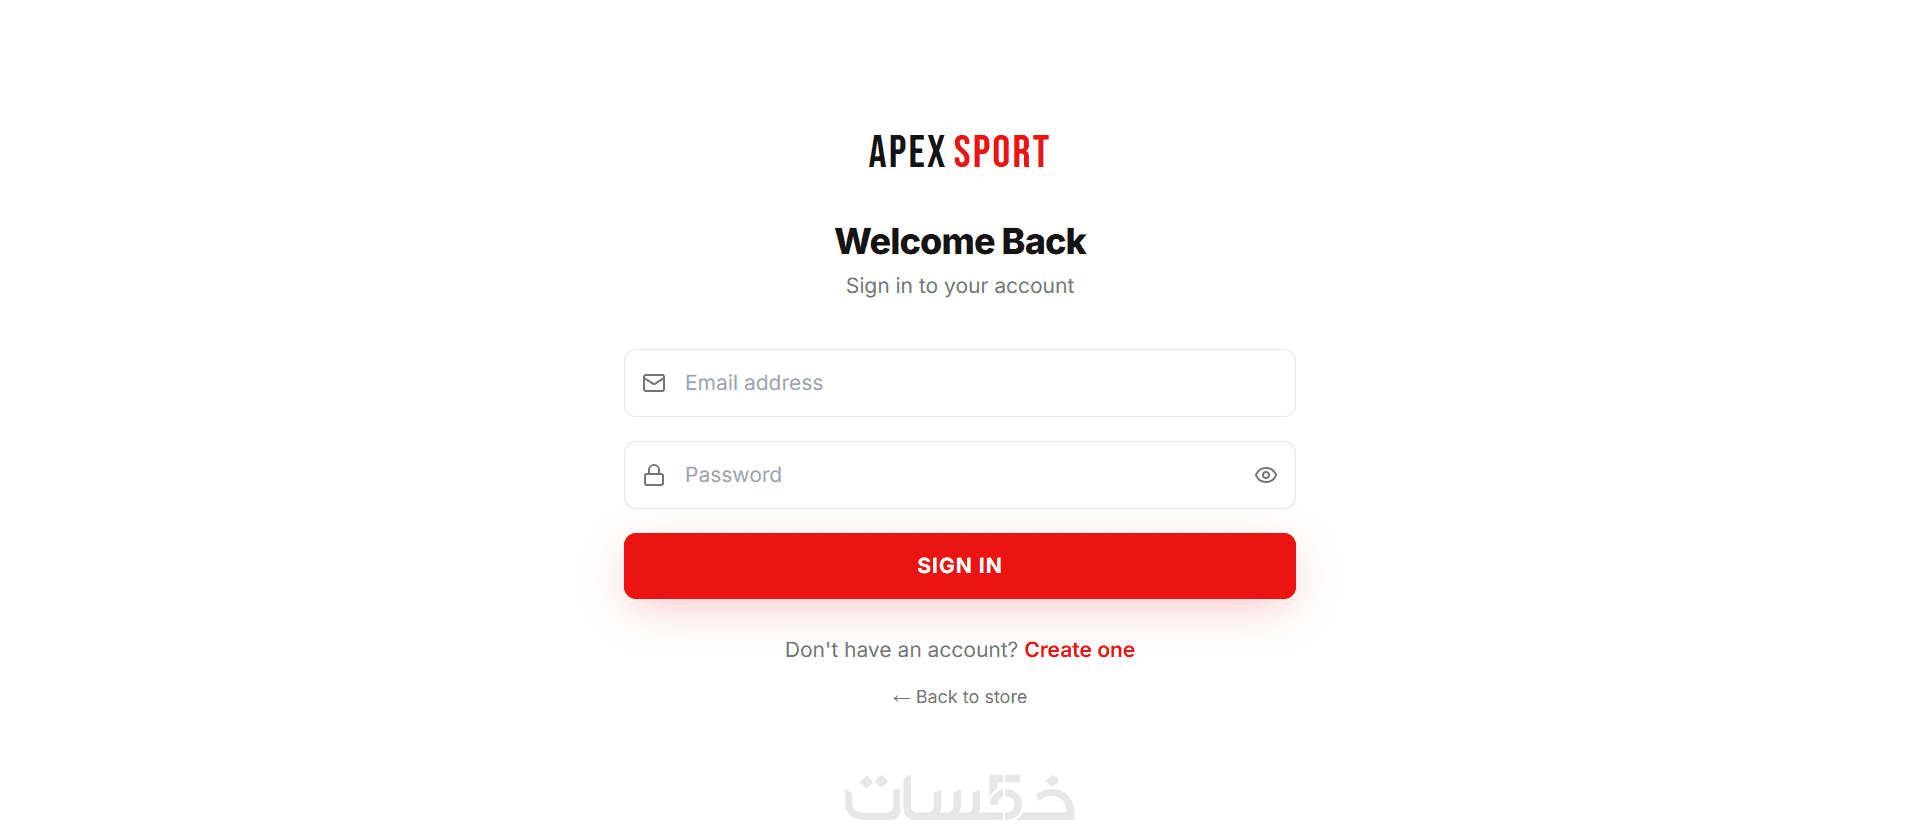Click the envelope icon in the email field

coord(654,383)
